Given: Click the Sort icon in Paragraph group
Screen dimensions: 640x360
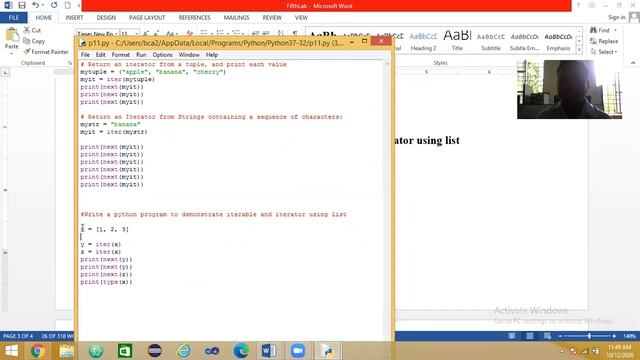Looking at the screenshot, I should pyautogui.click(x=280, y=33).
